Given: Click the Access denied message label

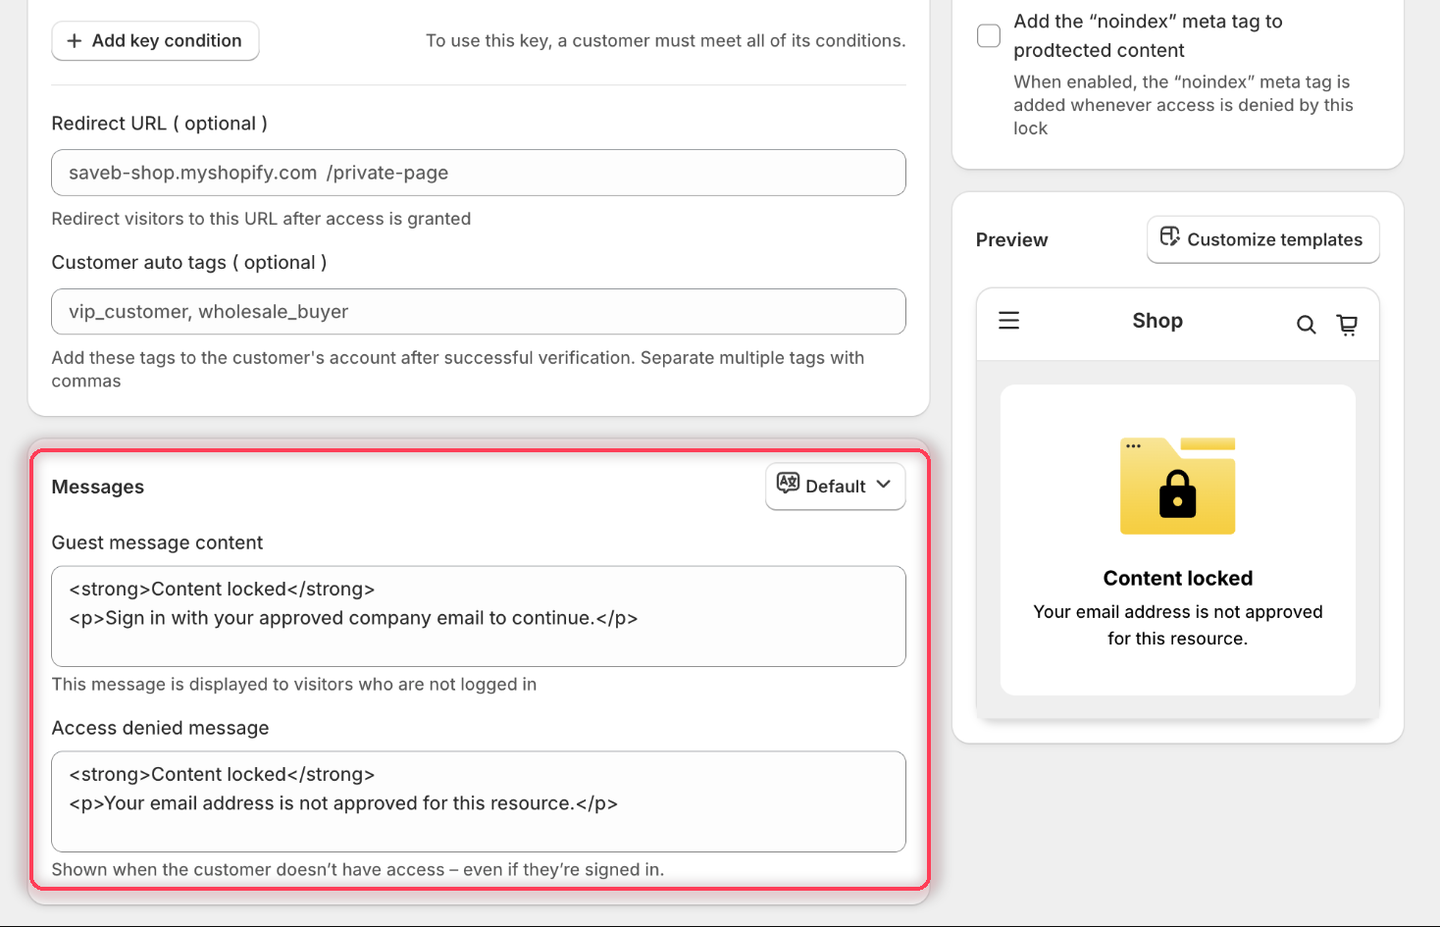Looking at the screenshot, I should point(160,728).
